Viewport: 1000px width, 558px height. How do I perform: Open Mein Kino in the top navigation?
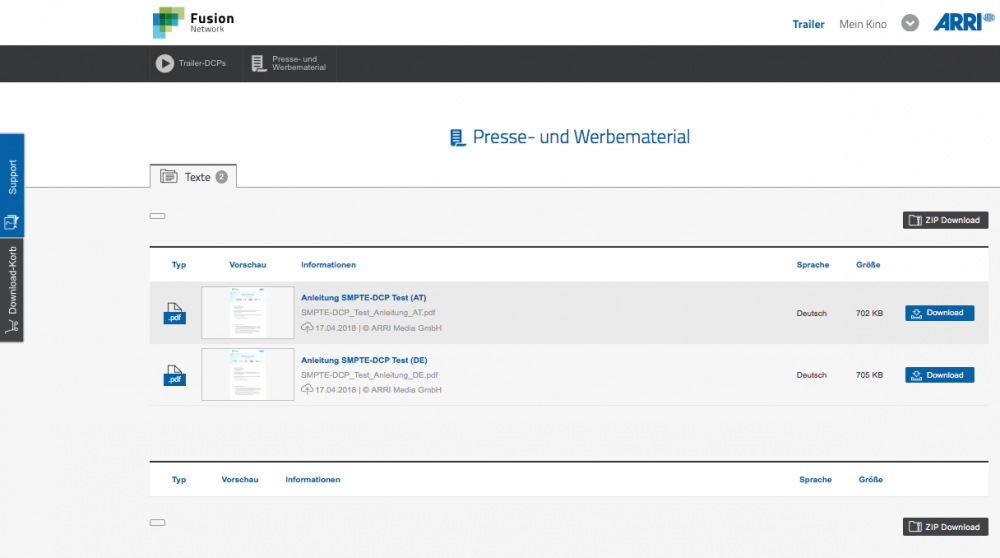point(864,24)
